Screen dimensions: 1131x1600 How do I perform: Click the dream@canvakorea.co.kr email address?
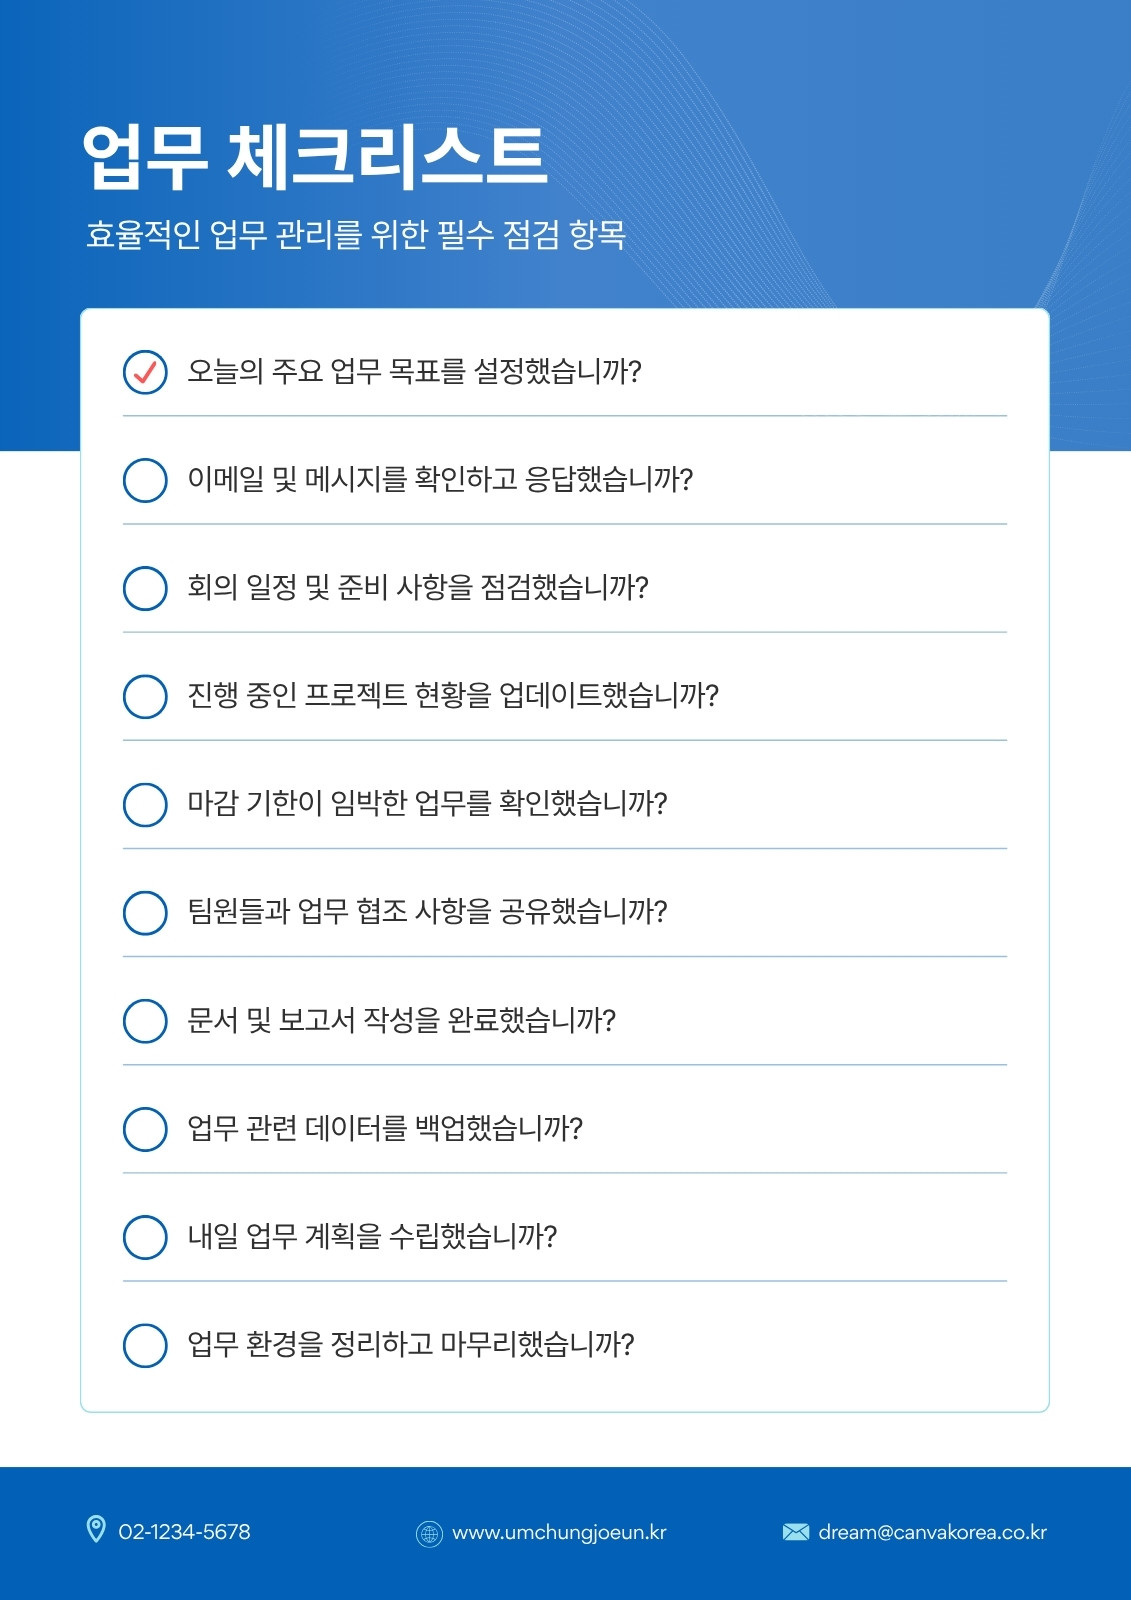point(932,1532)
